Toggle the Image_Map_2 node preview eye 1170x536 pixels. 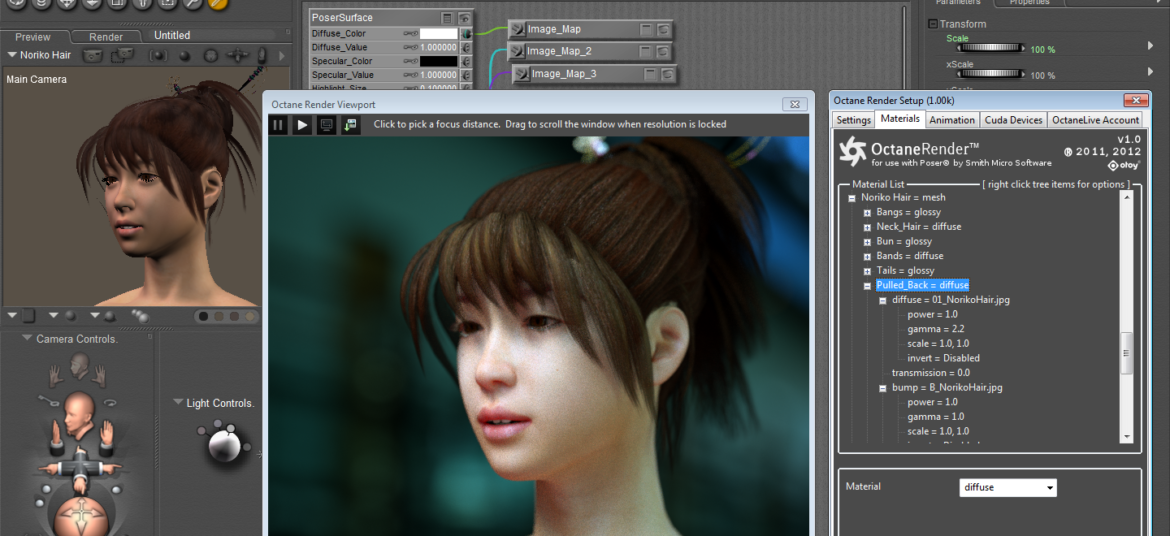pyautogui.click(x=663, y=52)
